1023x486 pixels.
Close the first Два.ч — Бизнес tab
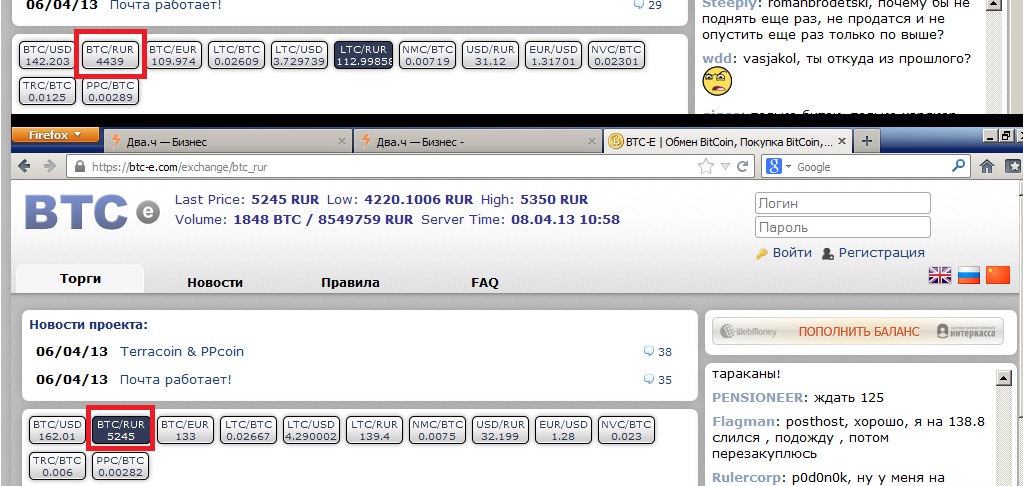342,141
